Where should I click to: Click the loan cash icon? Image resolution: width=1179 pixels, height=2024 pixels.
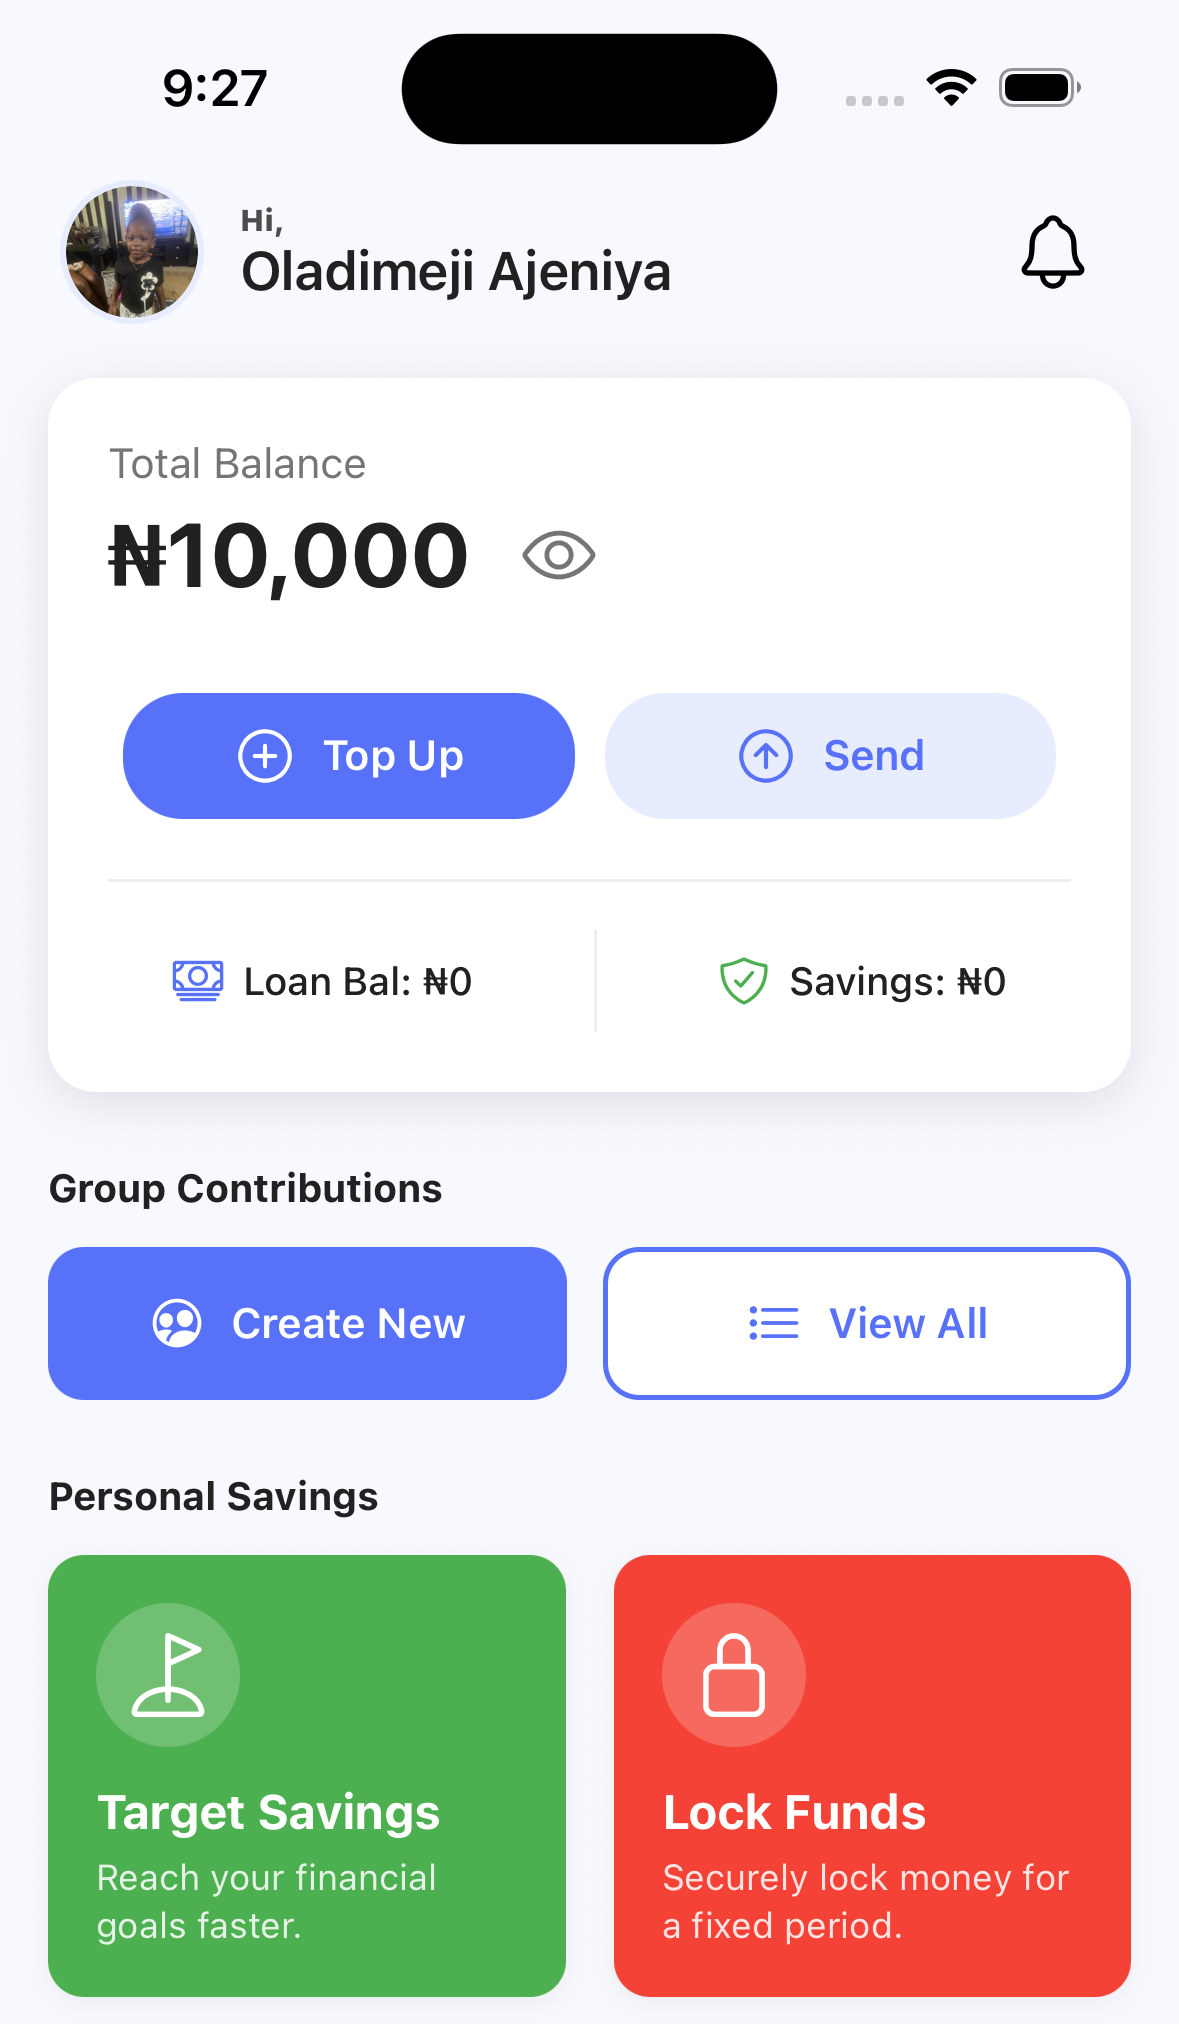pyautogui.click(x=198, y=981)
